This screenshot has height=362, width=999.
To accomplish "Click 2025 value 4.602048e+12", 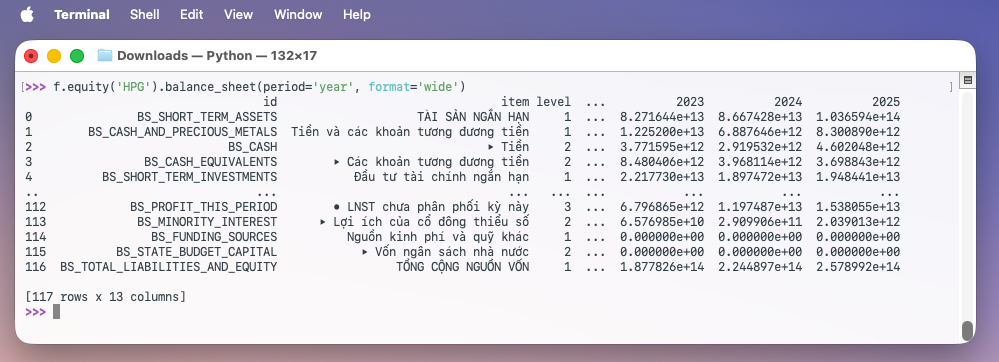I will click(858, 147).
